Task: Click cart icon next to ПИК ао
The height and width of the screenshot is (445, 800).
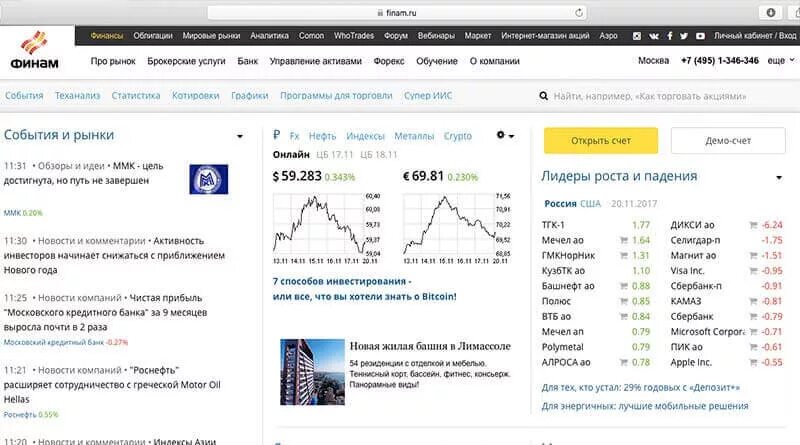Action: pos(753,347)
